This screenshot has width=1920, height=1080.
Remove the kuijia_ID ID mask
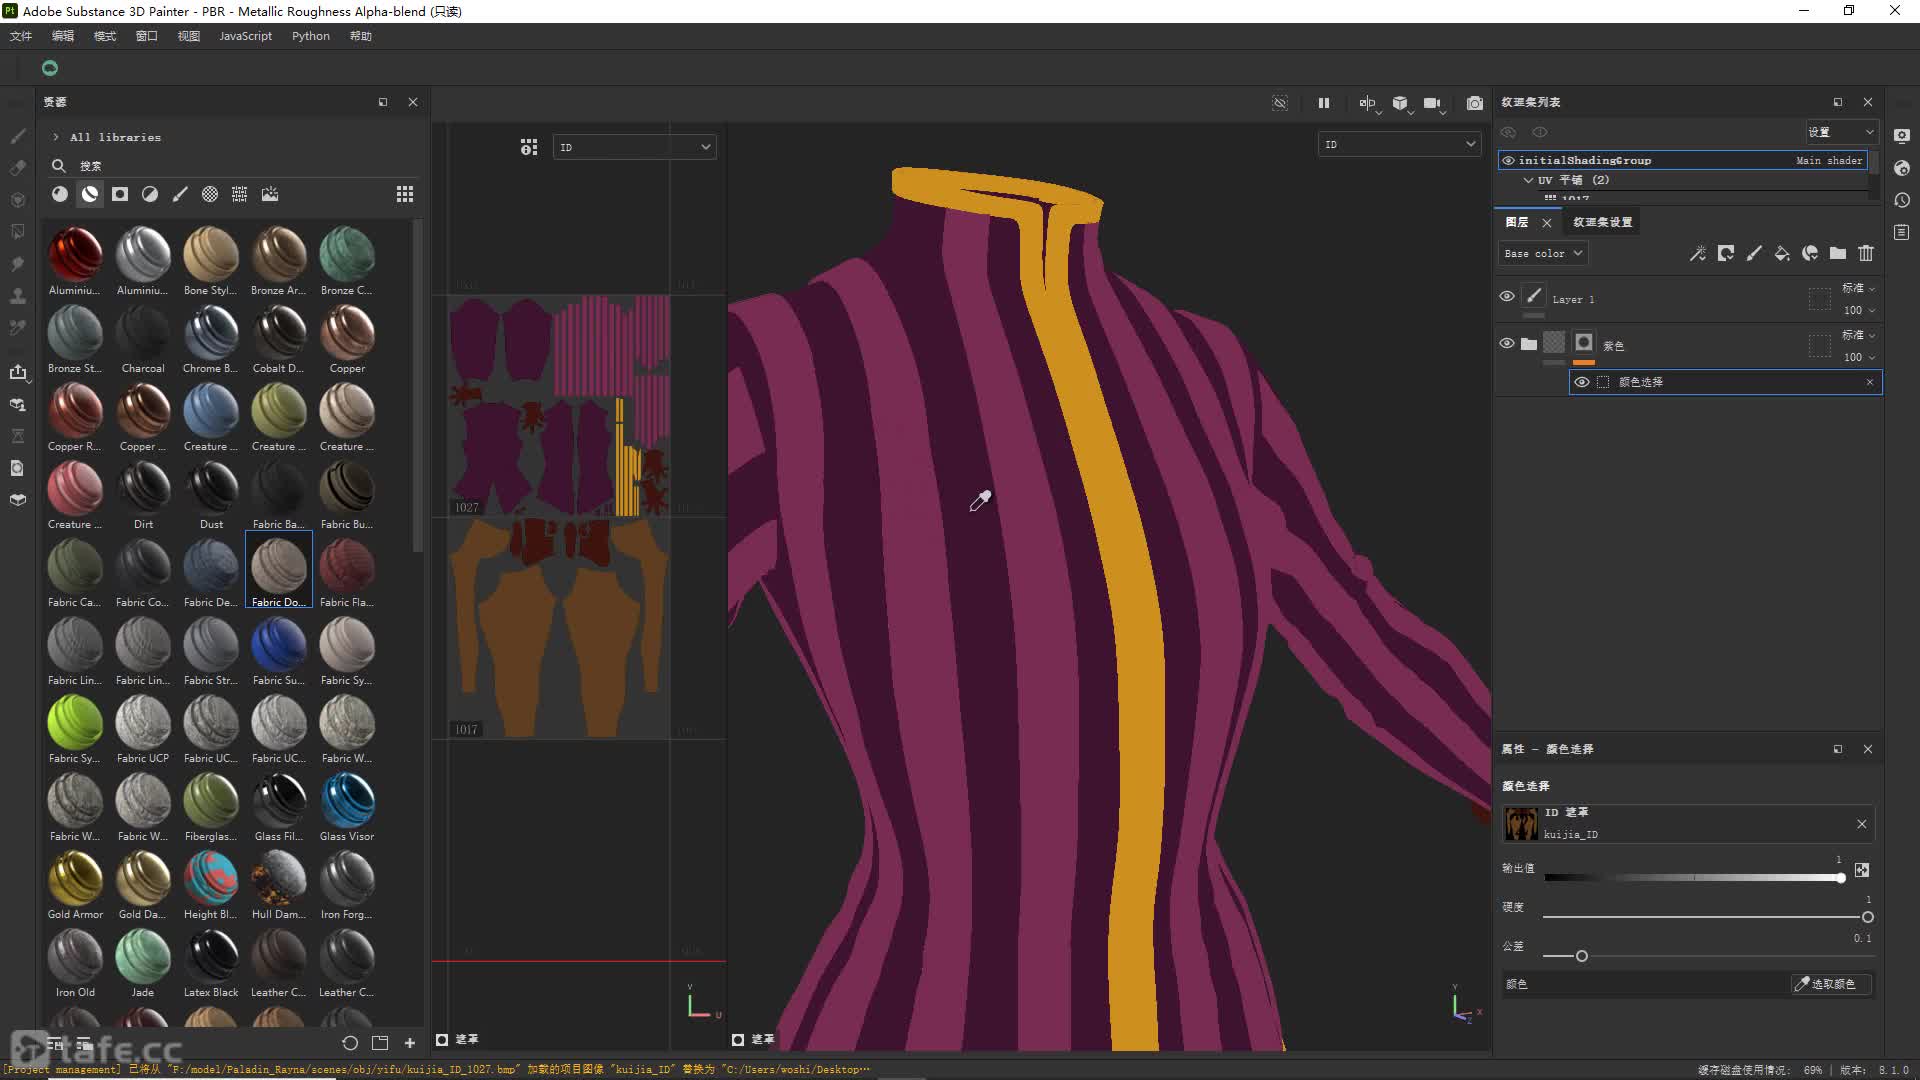(1862, 824)
